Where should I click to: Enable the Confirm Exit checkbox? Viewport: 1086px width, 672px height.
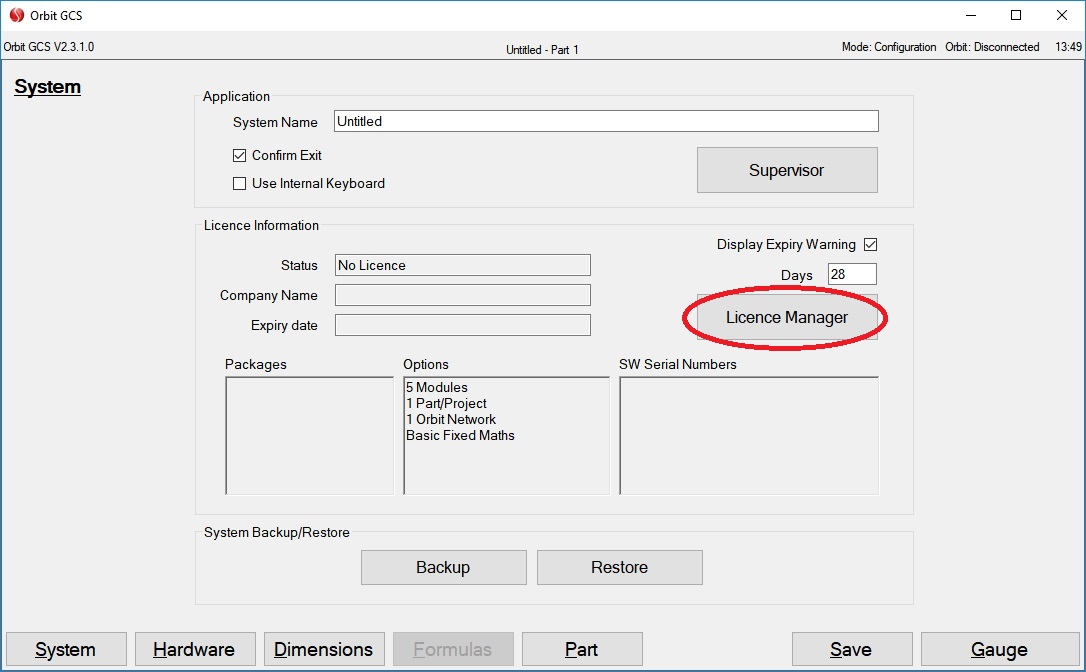pyautogui.click(x=240, y=156)
